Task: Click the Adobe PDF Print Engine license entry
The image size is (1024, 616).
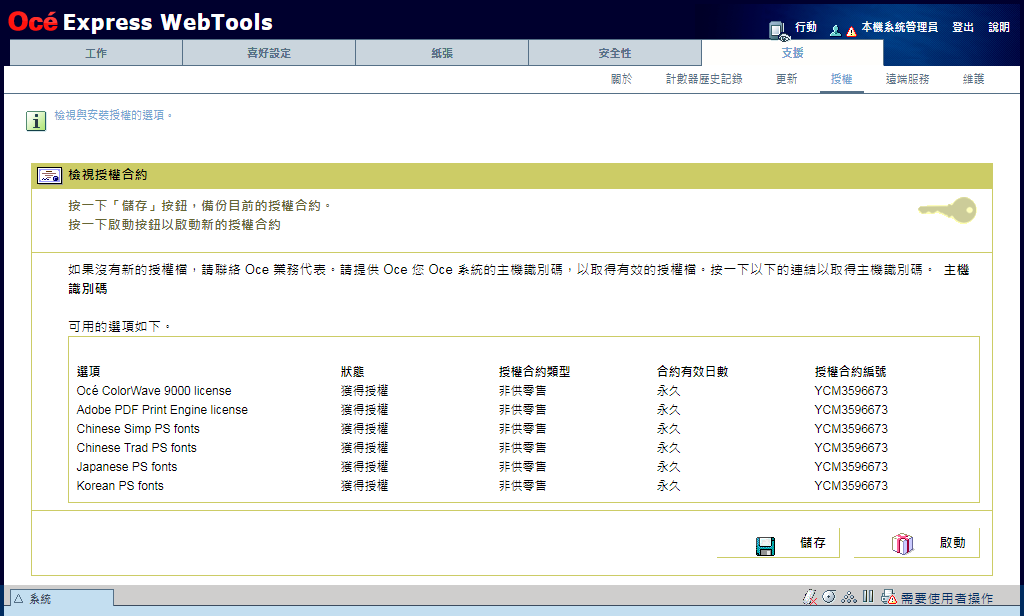Action: [162, 410]
